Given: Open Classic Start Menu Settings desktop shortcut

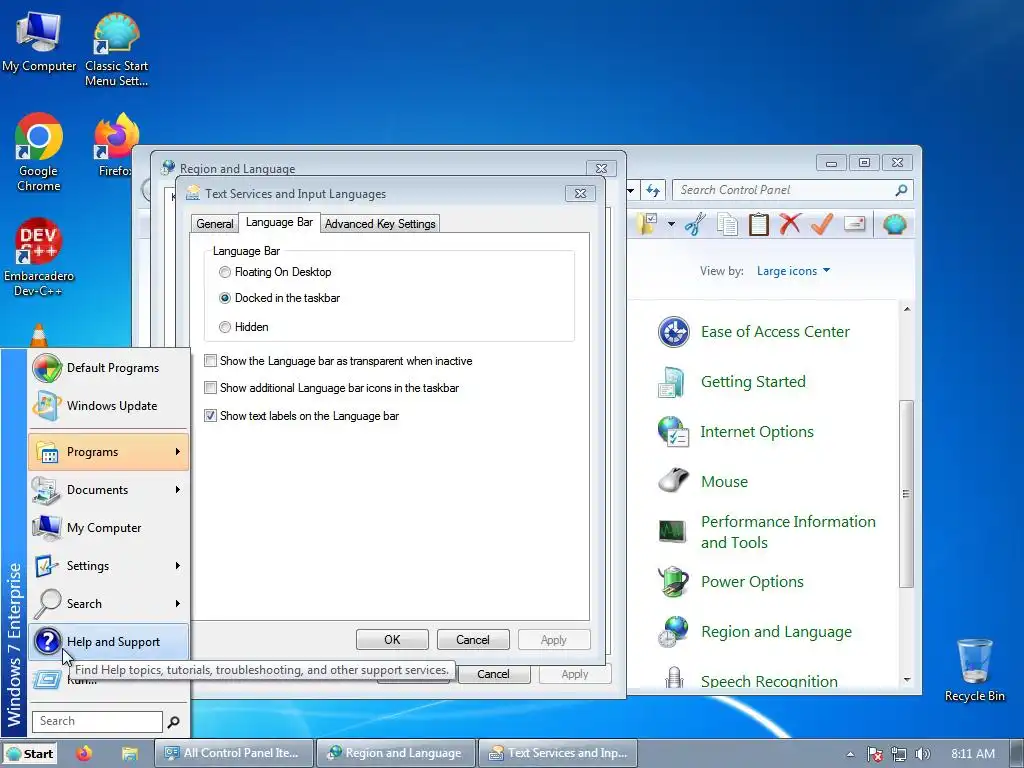Looking at the screenshot, I should point(116,49).
